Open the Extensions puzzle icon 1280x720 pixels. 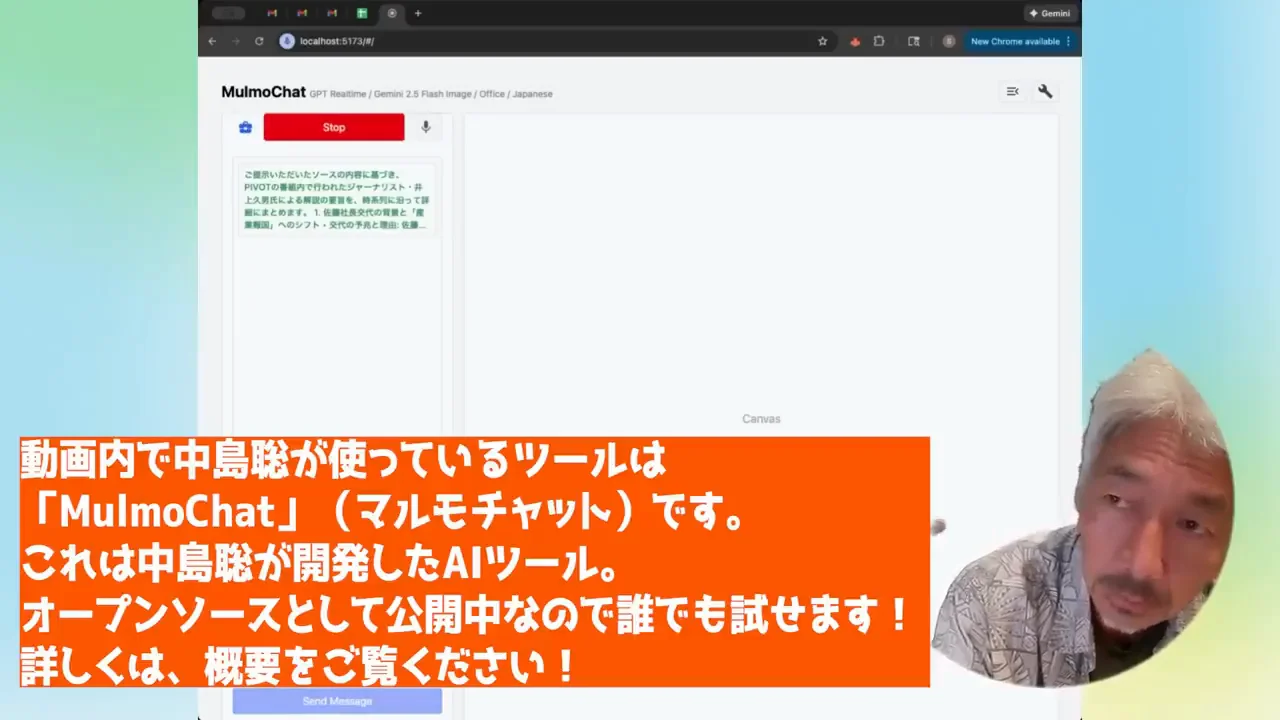[879, 41]
